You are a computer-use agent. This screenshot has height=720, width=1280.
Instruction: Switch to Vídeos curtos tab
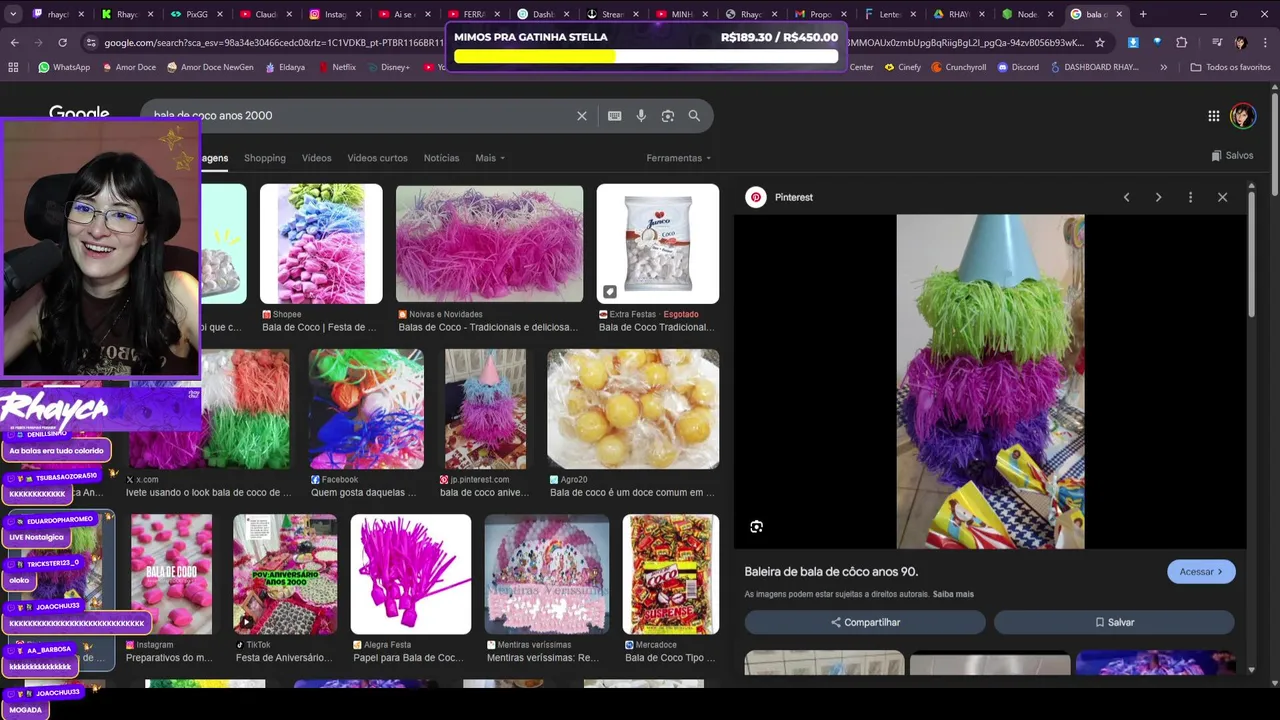377,158
